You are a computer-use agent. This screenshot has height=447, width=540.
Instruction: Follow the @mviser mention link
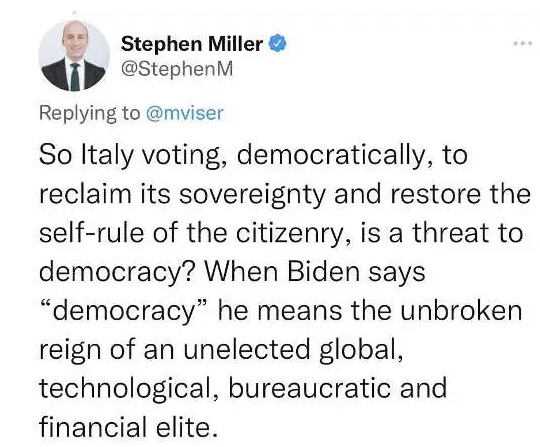(x=185, y=113)
